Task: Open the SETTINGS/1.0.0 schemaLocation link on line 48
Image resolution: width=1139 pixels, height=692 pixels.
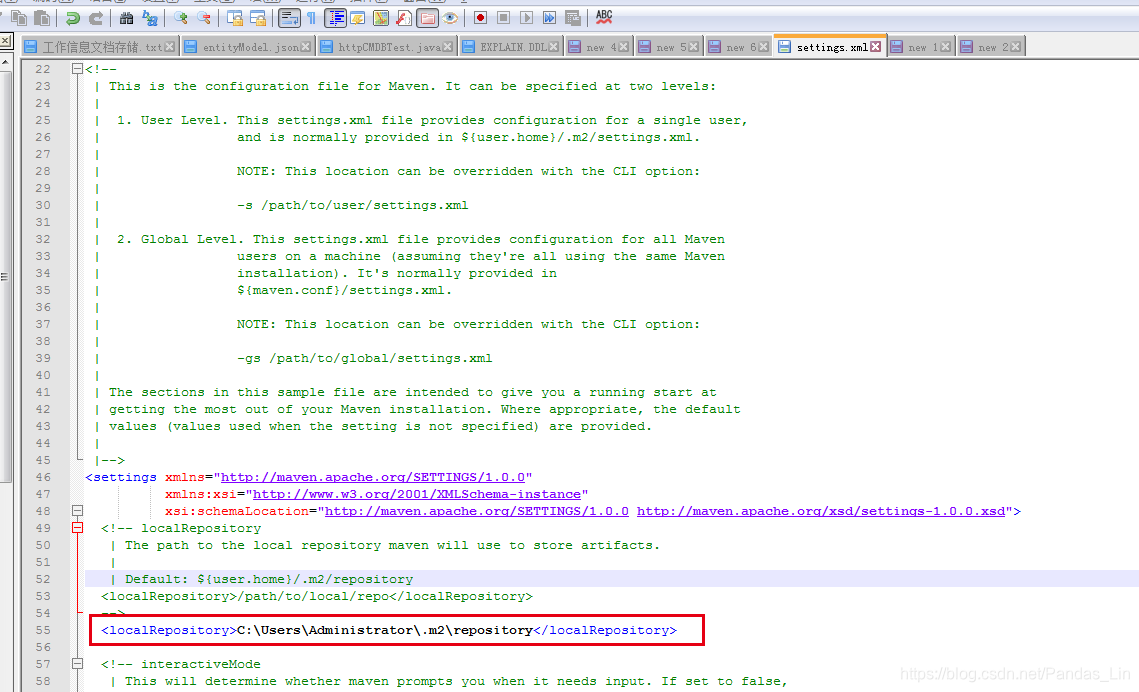Action: (x=477, y=511)
